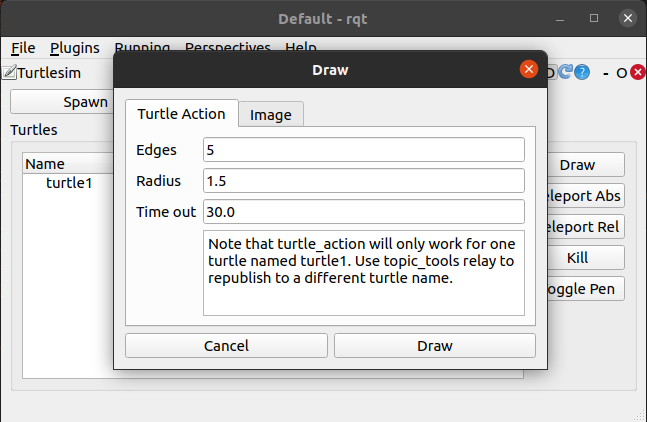Select turtle1 in the Turtles list
Viewport: 647px width, 422px height.
pyautogui.click(x=69, y=183)
